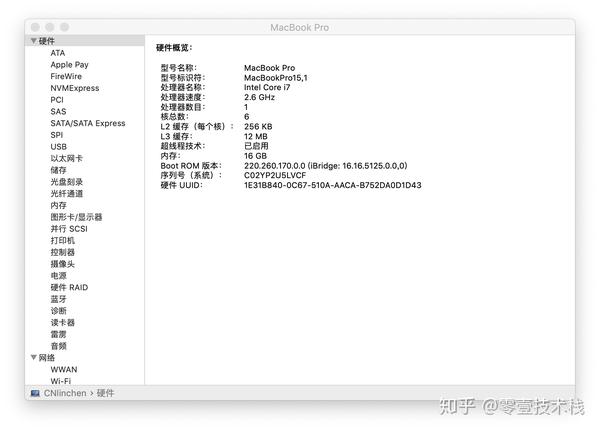Image resolution: width=600 pixels, height=431 pixels.
Task: Click the Intel Core i7 value
Action: point(267,87)
